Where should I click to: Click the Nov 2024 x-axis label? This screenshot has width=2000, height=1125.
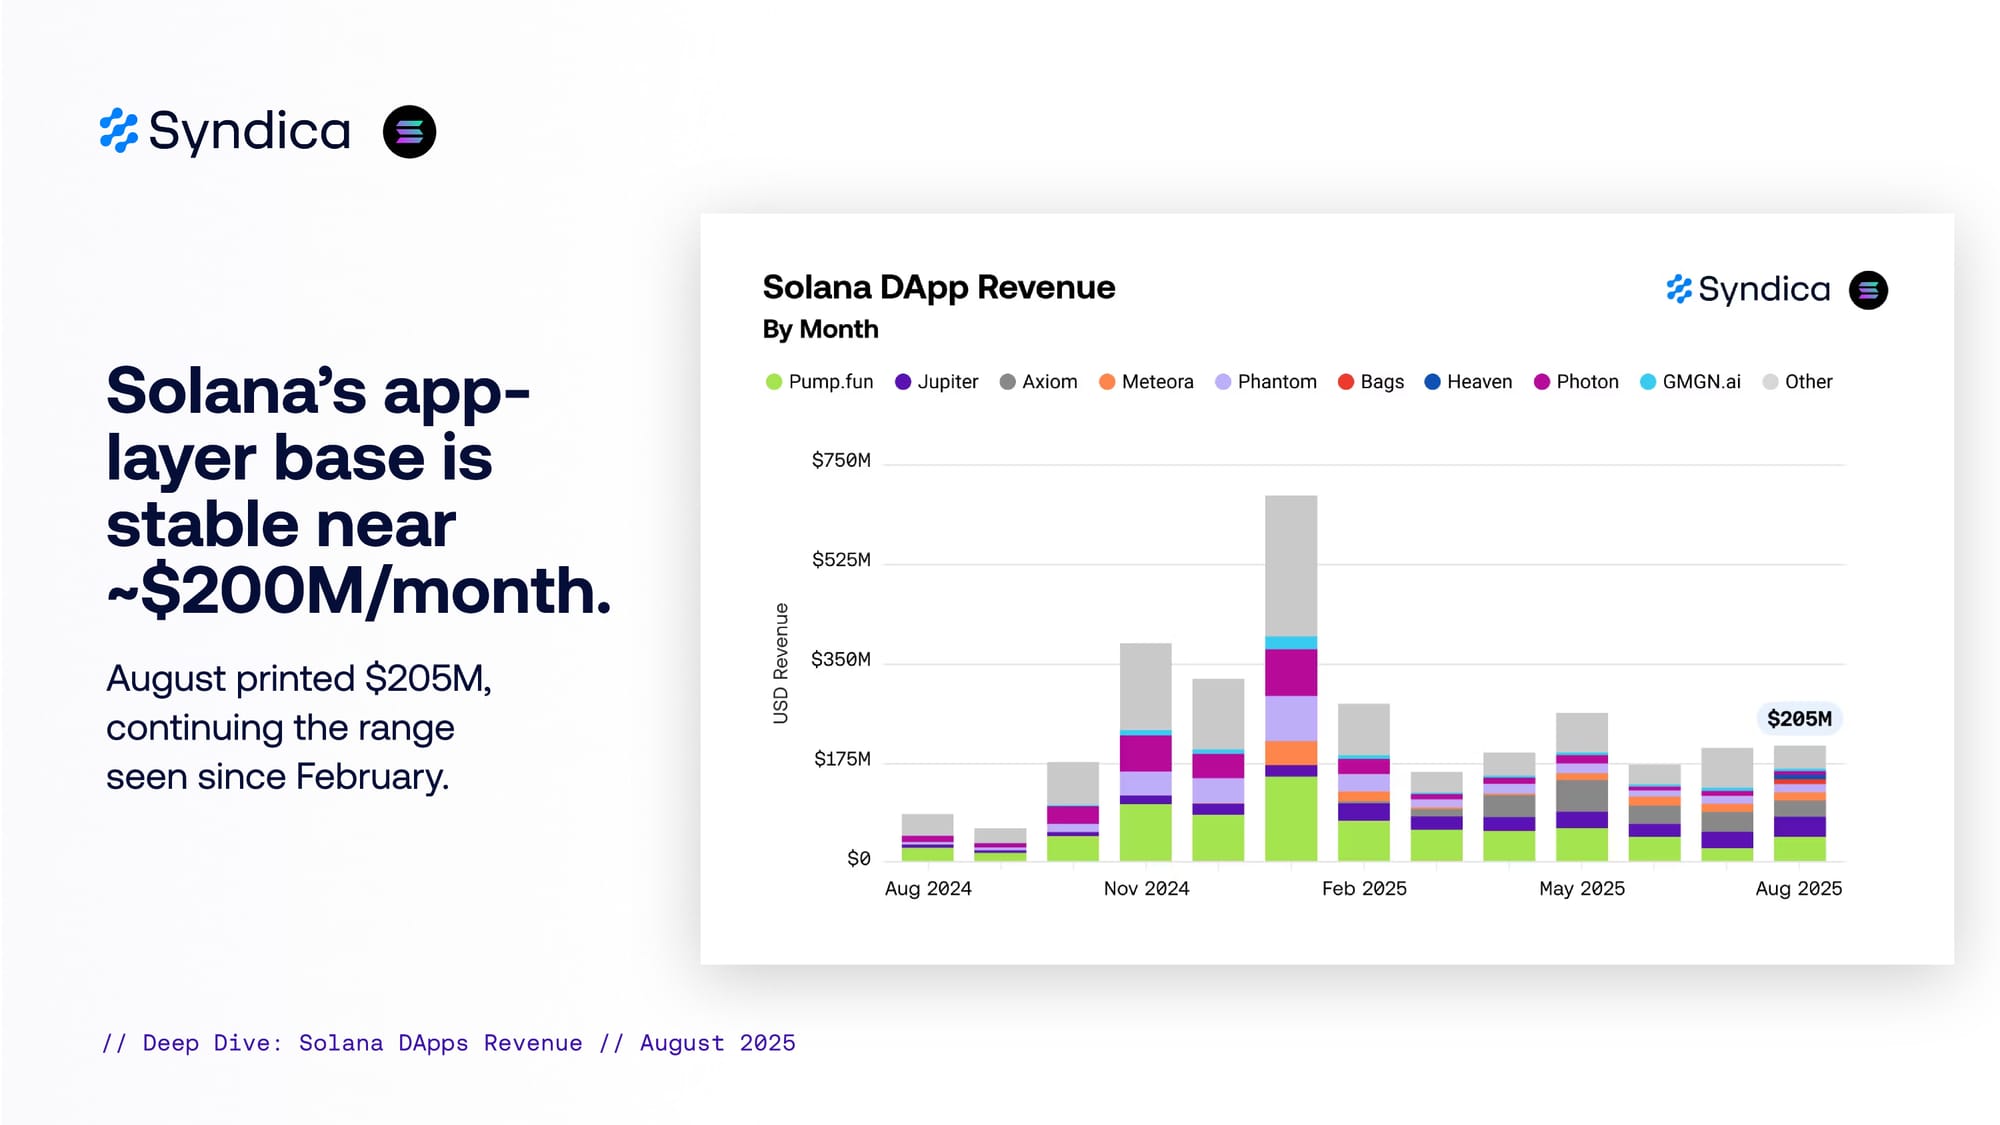point(1146,889)
